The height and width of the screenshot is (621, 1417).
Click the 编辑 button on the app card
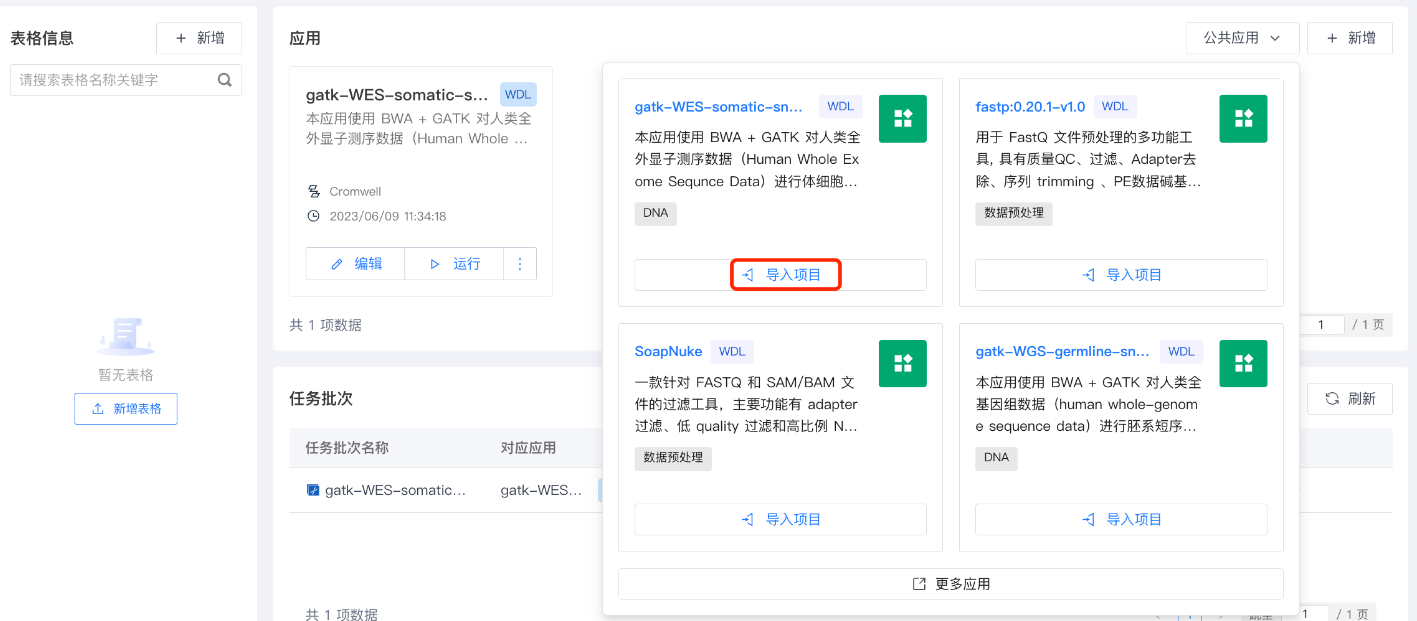coord(356,264)
